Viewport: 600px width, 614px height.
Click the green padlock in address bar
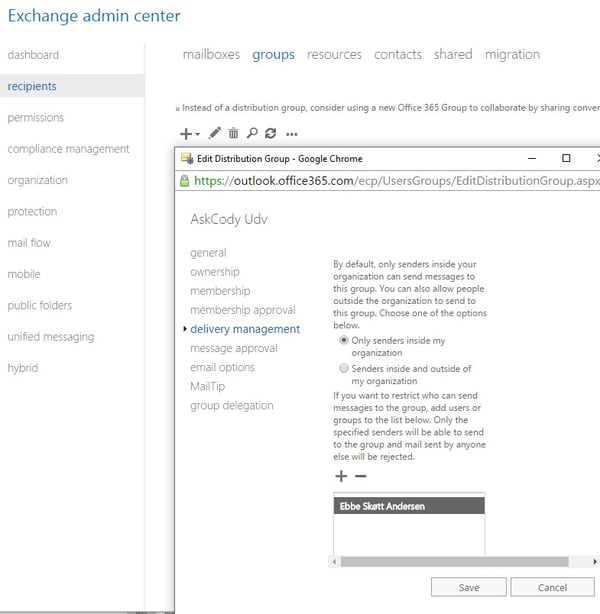184,182
